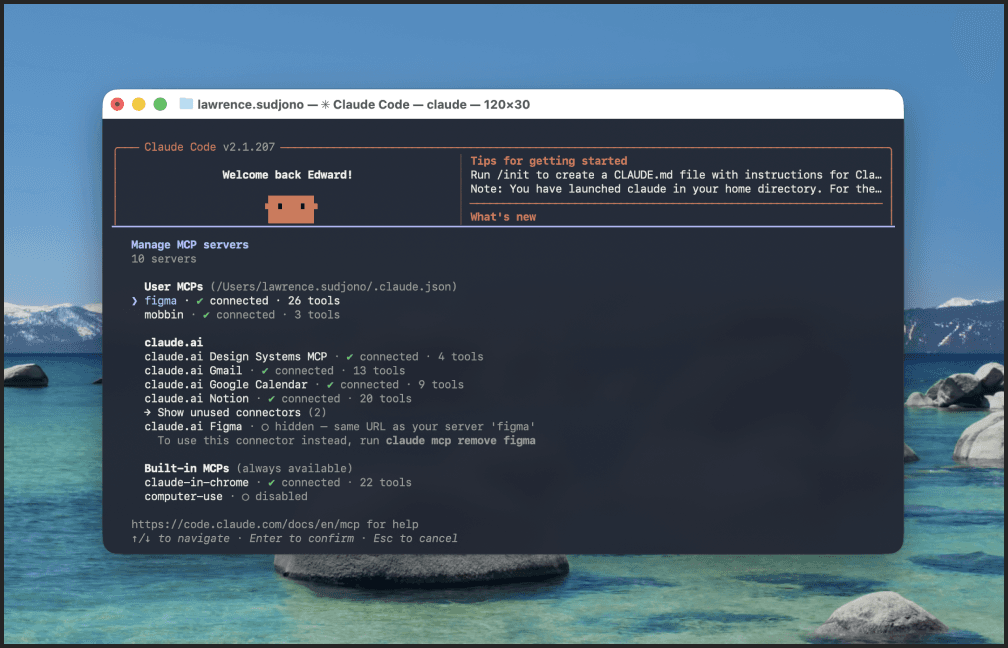Select the figma MCP server row
The height and width of the screenshot is (648, 1008).
[242, 301]
